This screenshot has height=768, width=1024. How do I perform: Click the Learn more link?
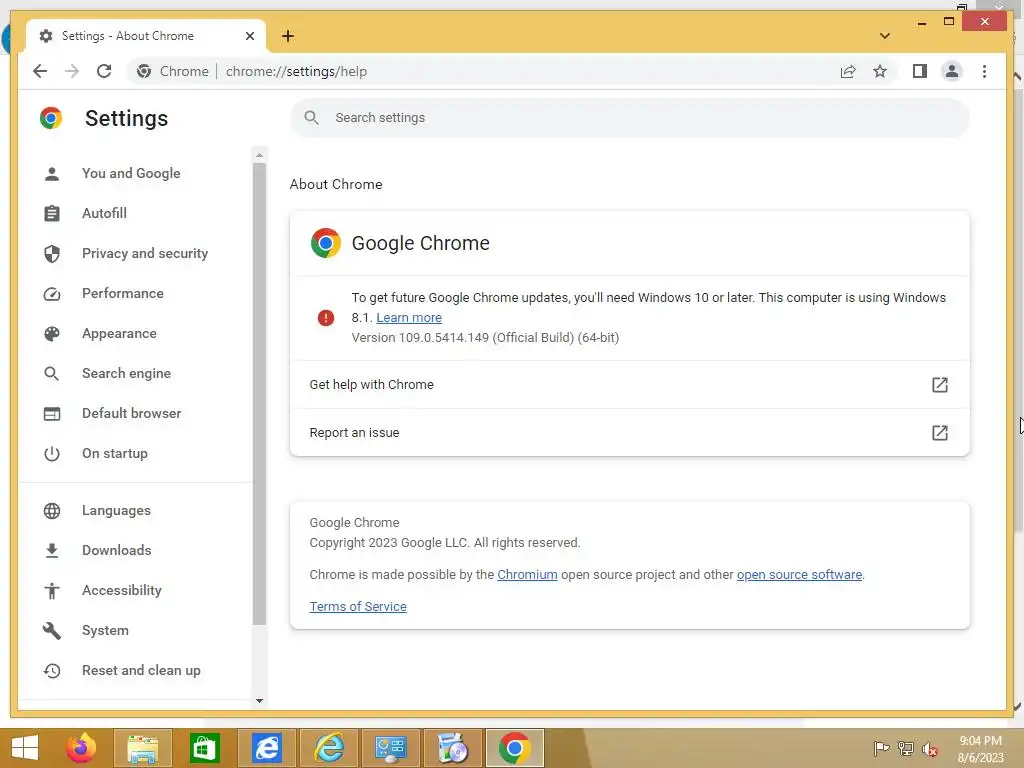click(409, 318)
